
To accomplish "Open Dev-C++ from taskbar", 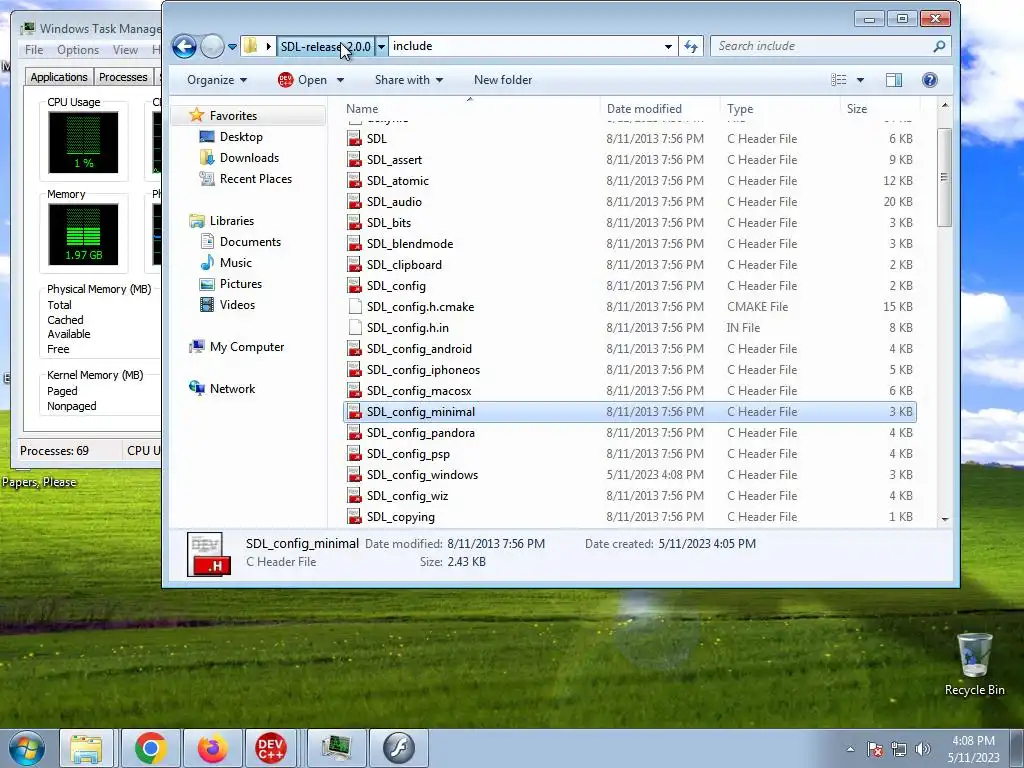I will click(x=270, y=748).
